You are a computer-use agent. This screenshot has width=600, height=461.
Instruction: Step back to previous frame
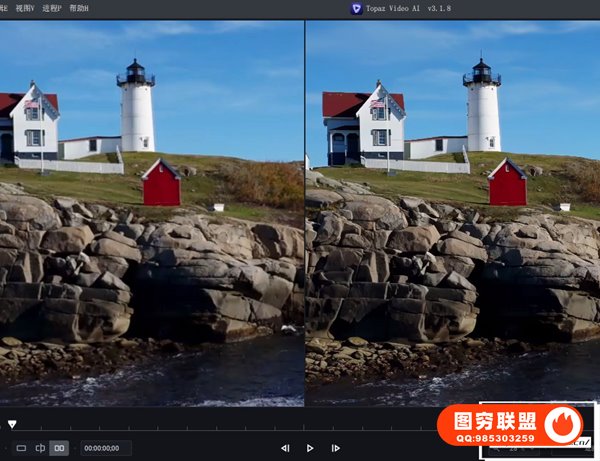pos(285,449)
